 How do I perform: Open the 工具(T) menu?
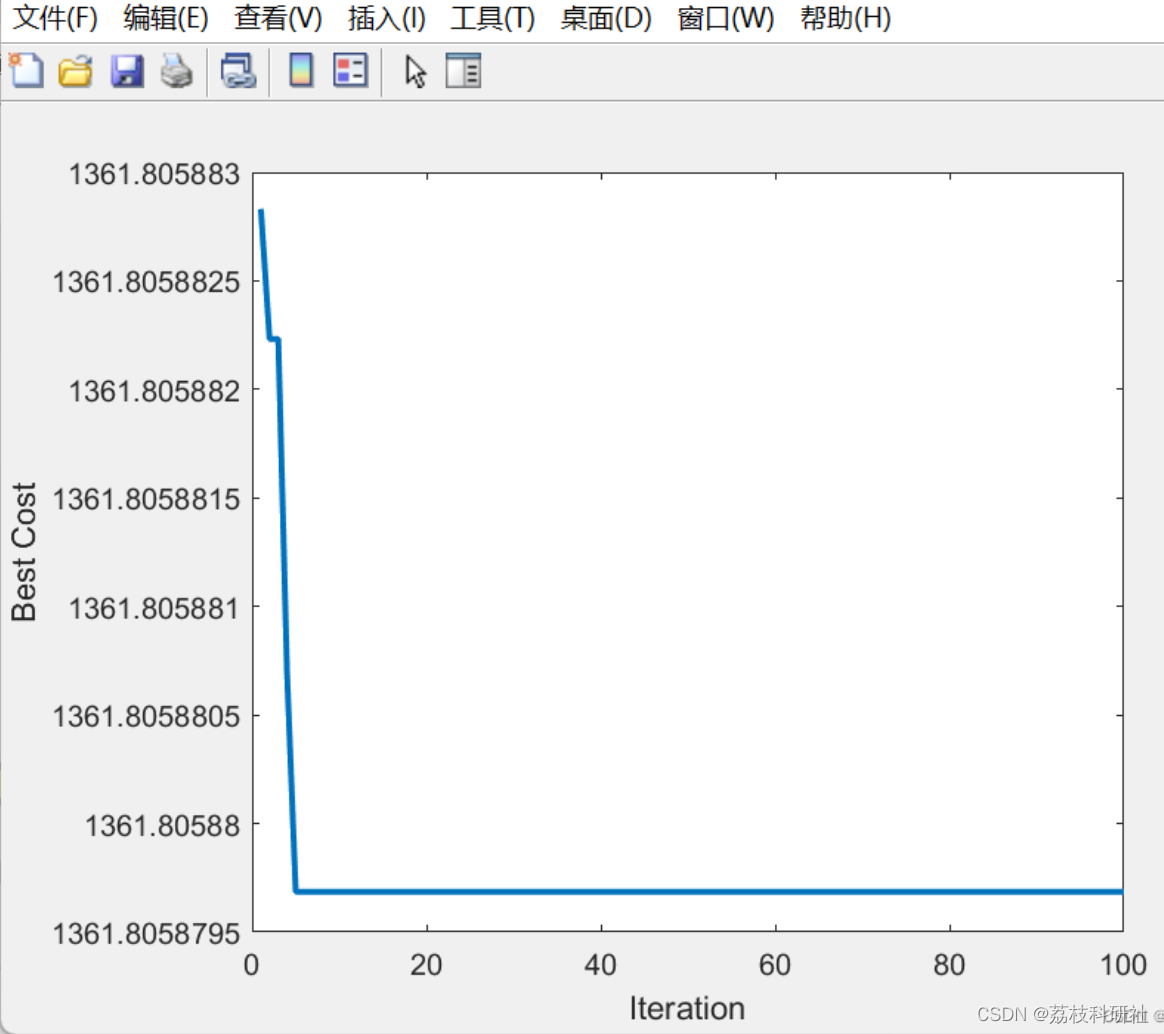click(490, 18)
